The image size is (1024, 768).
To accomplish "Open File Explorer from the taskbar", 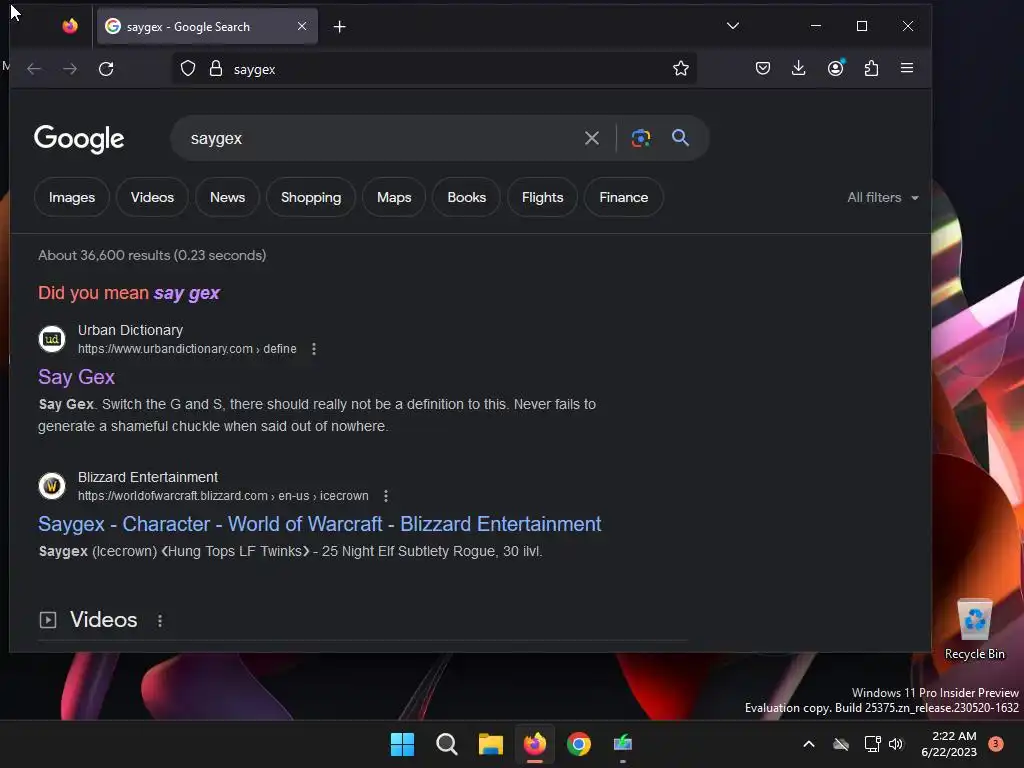I will click(x=490, y=744).
